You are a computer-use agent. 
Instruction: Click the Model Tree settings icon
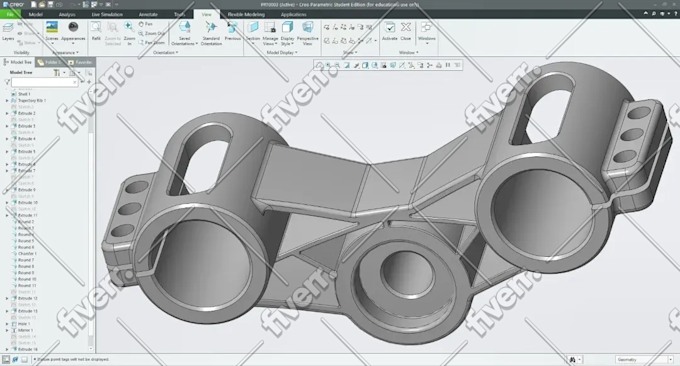tap(57, 72)
